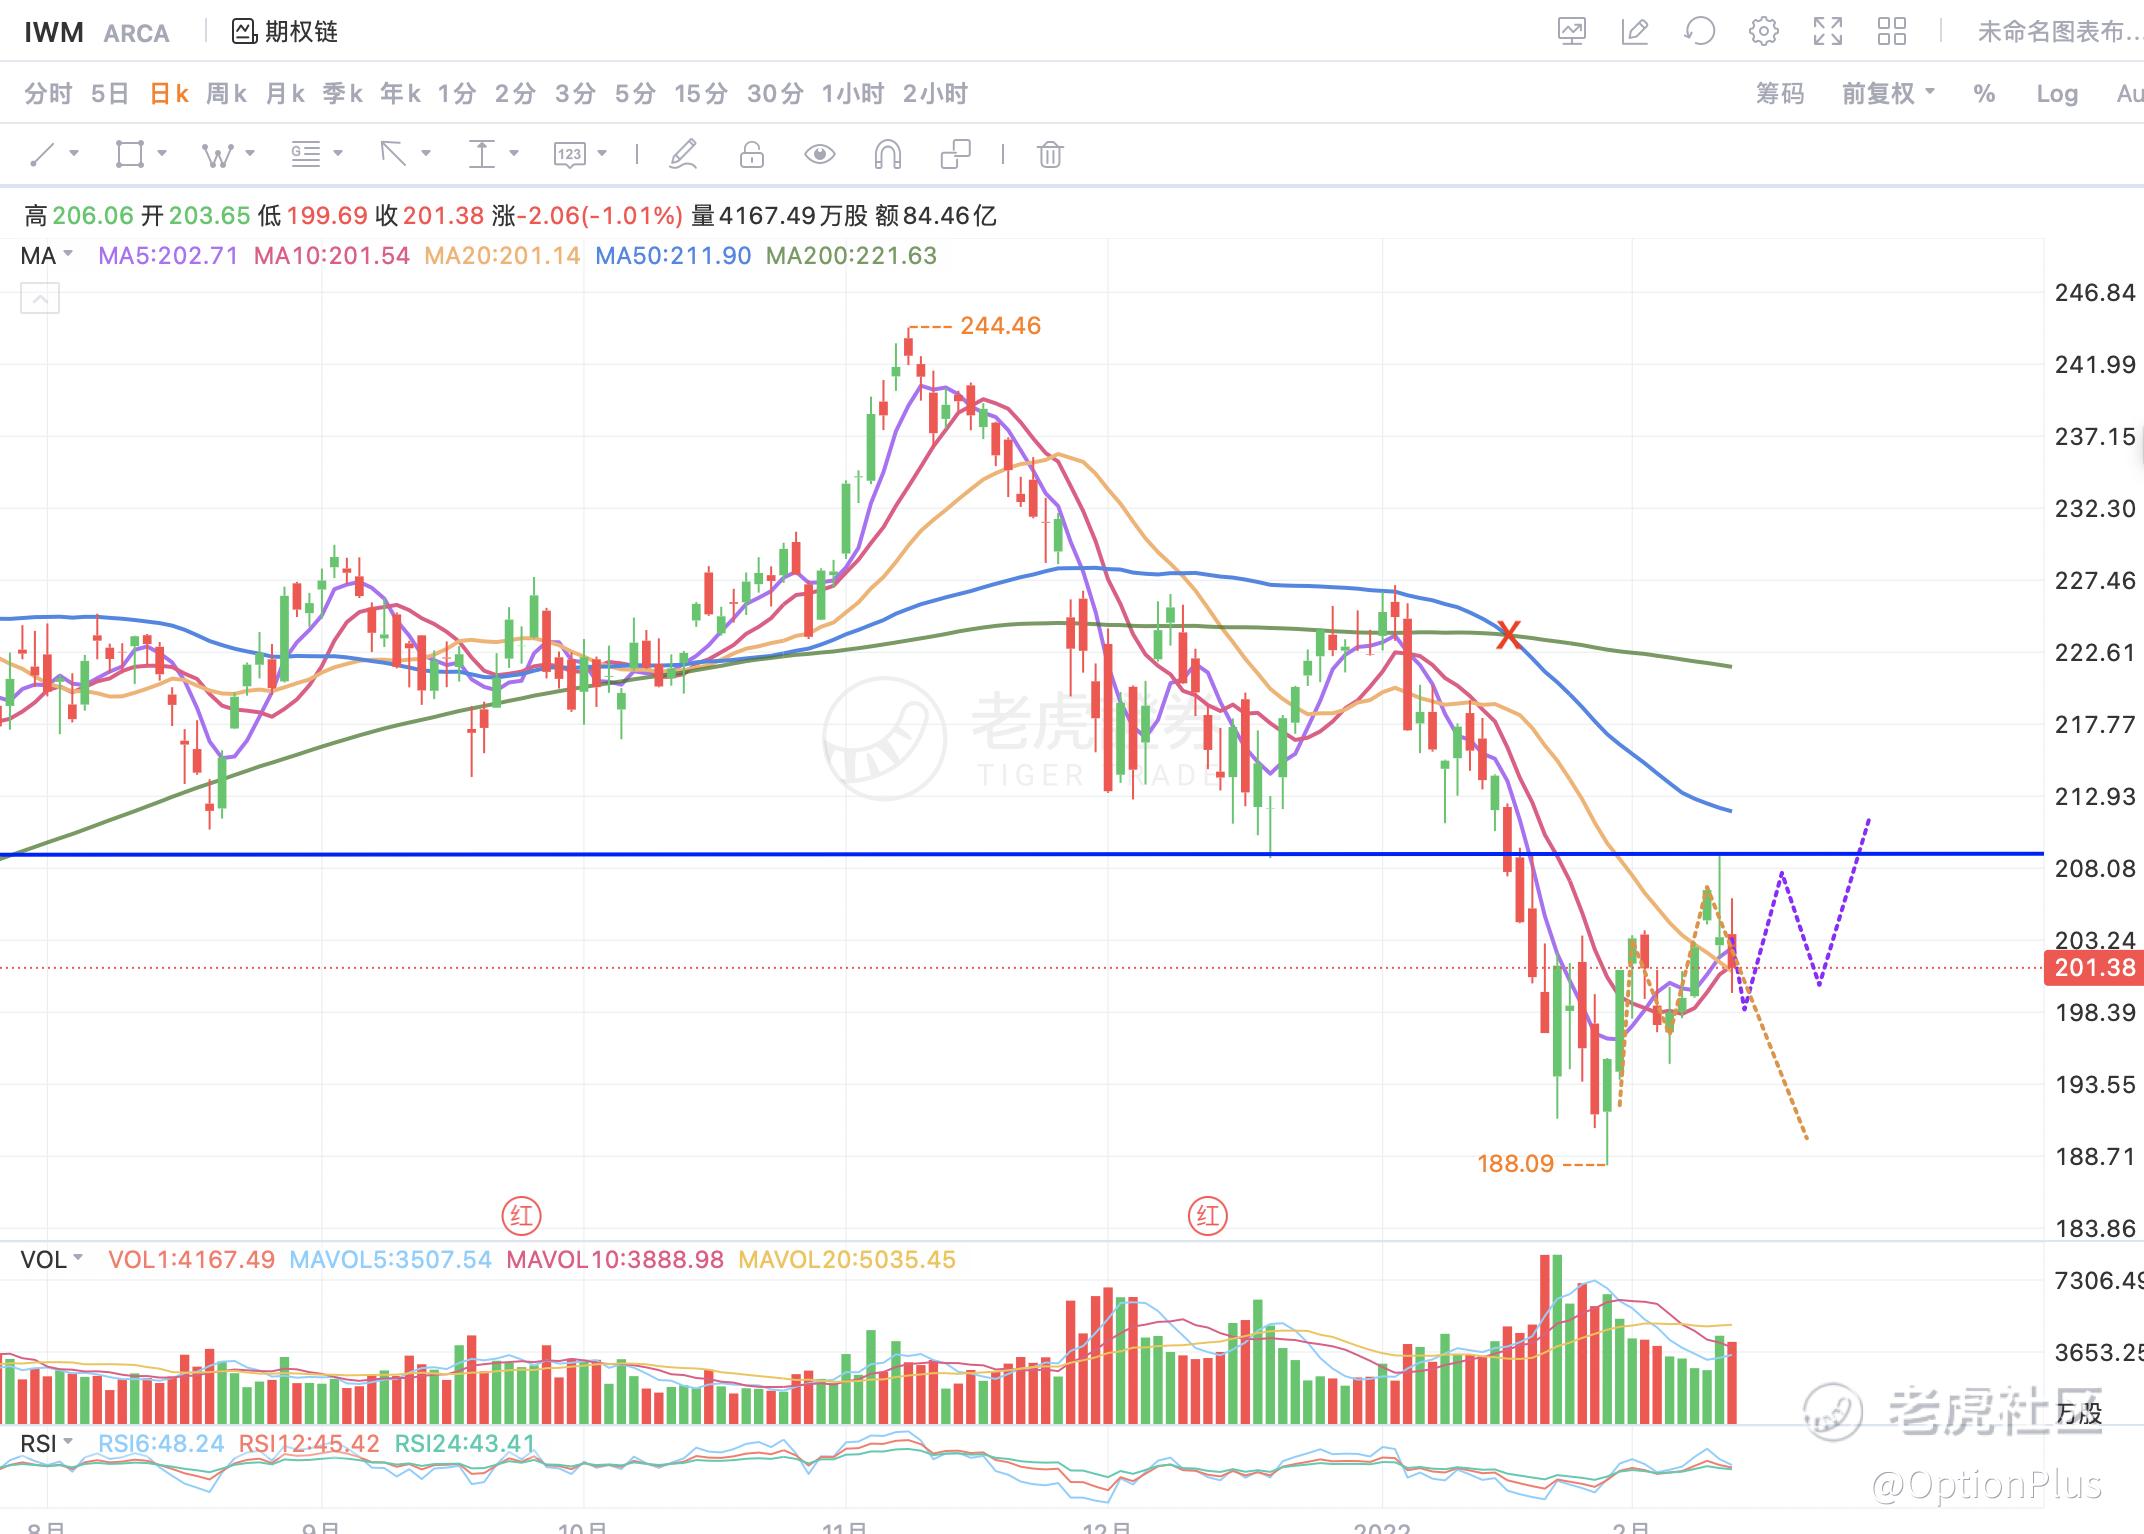Toggle drawings visibility with eye icon
The image size is (2144, 1534).
coord(819,155)
